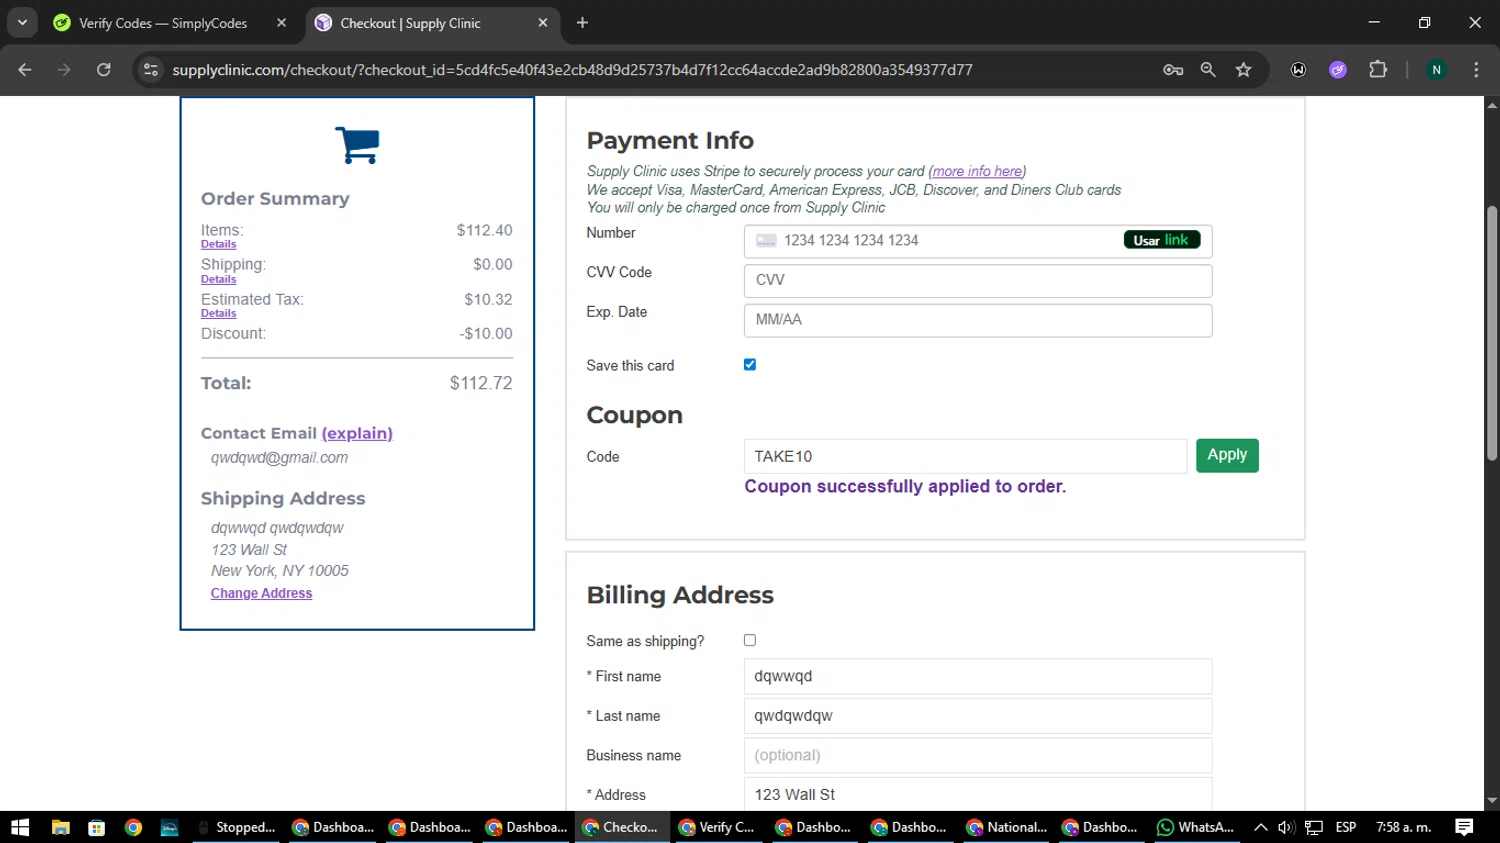1500x843 pixels.
Task: Click the 7:58 a. m. taskbar clock
Action: coord(1403,827)
